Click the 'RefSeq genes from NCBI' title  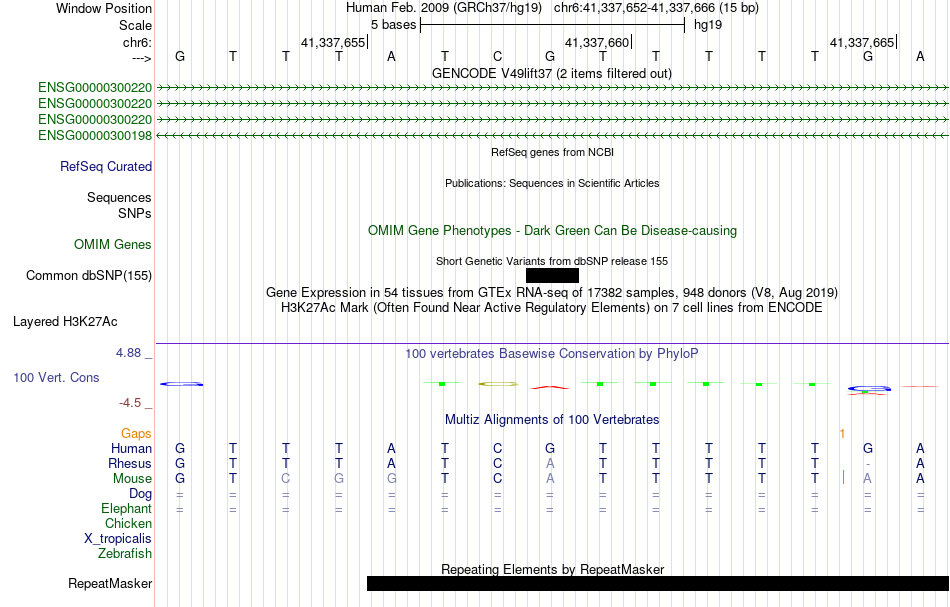click(553, 152)
